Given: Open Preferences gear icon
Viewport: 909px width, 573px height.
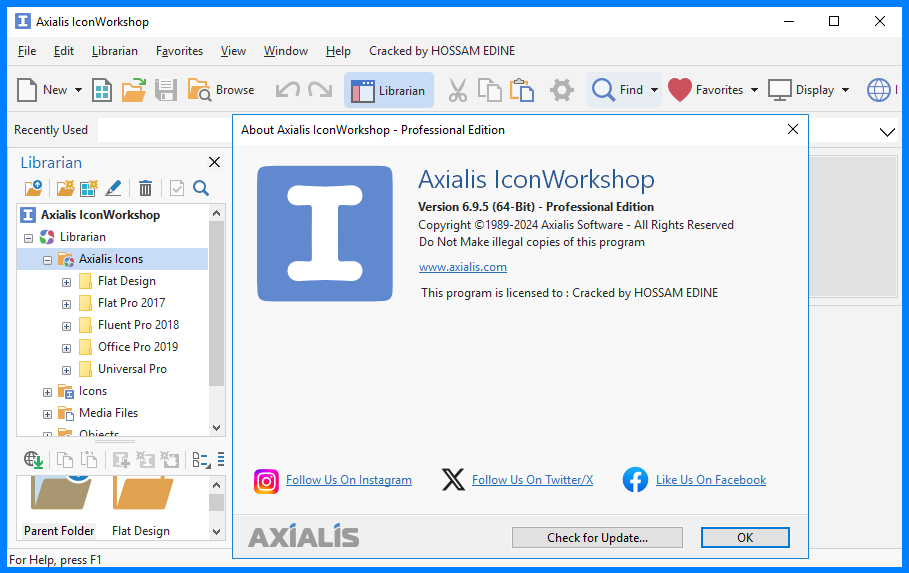Looking at the screenshot, I should click(x=562, y=90).
